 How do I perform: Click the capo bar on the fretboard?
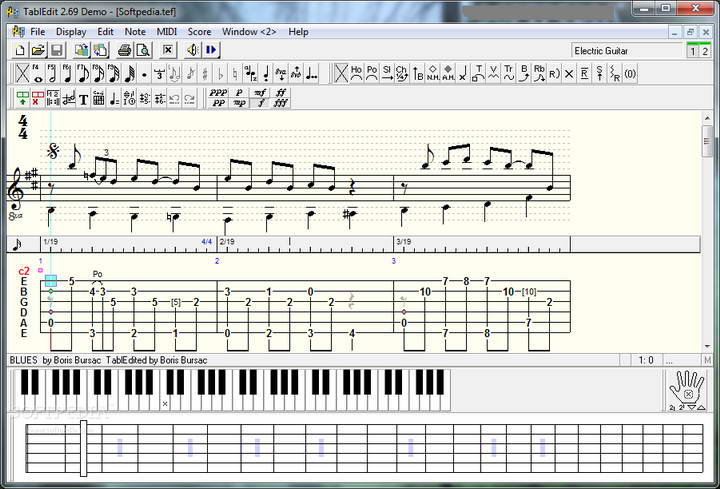click(x=84, y=449)
